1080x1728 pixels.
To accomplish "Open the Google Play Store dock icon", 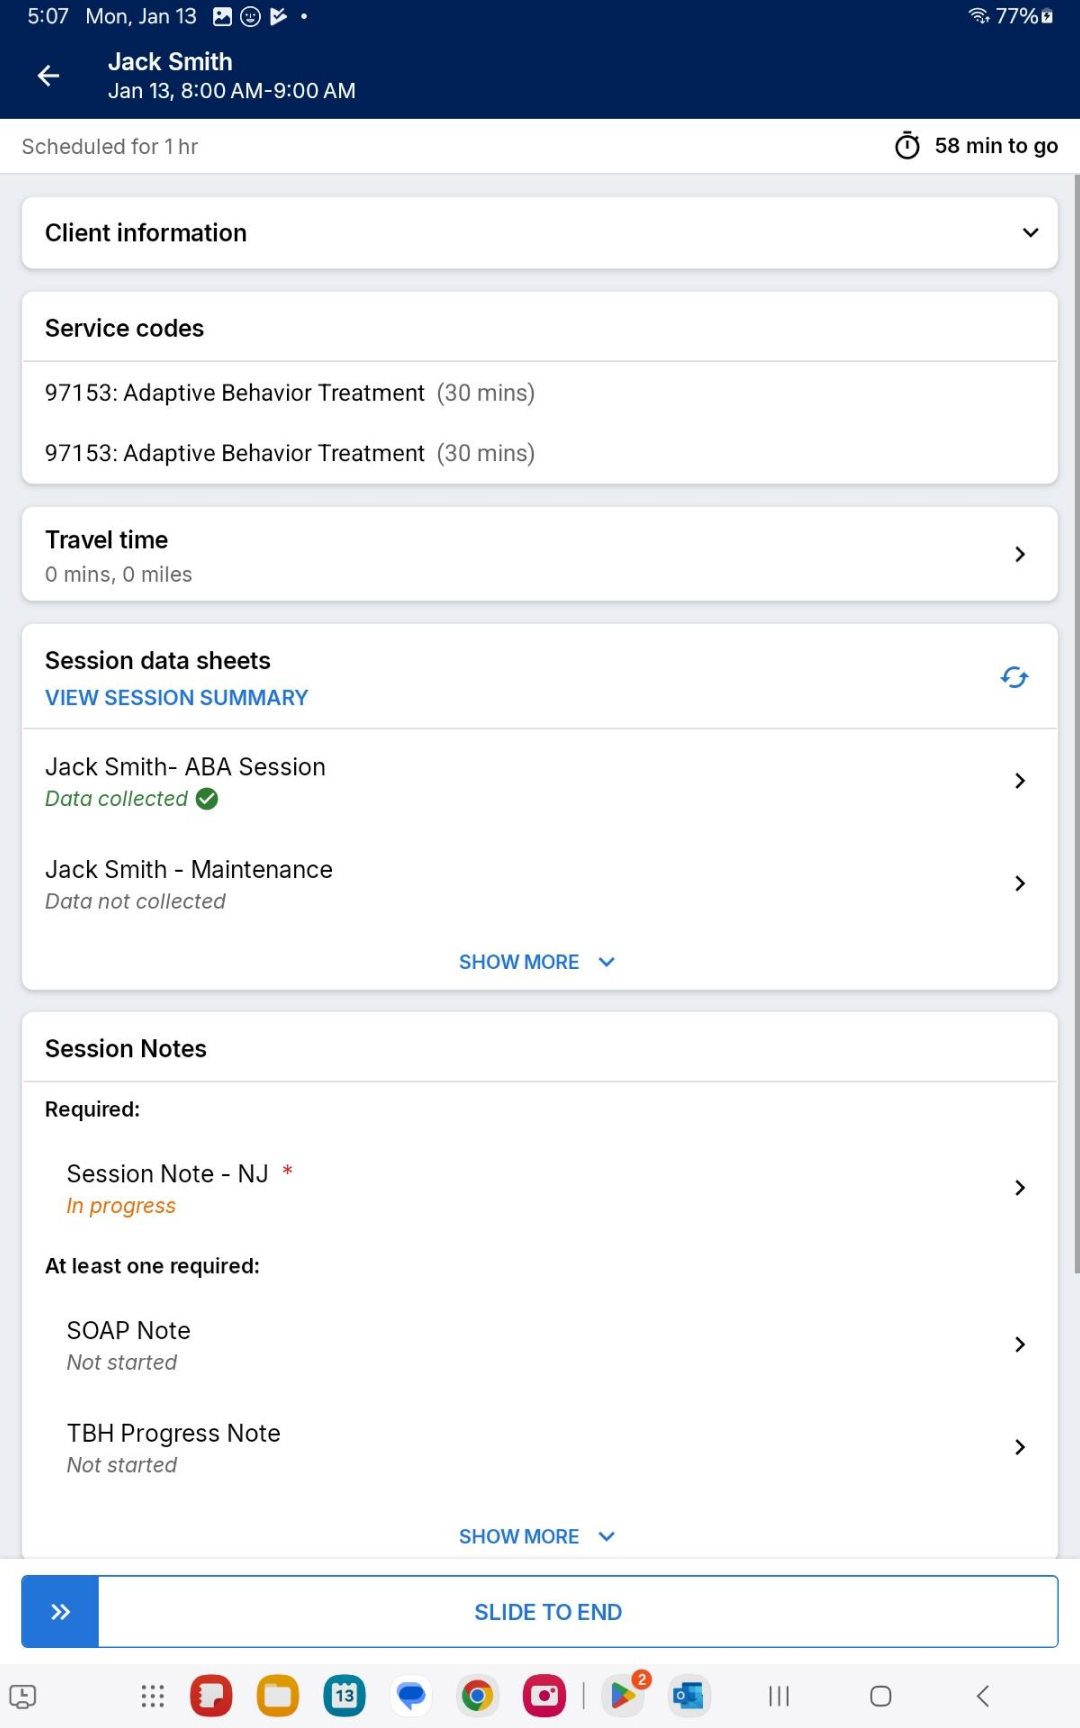I will click(x=623, y=1696).
